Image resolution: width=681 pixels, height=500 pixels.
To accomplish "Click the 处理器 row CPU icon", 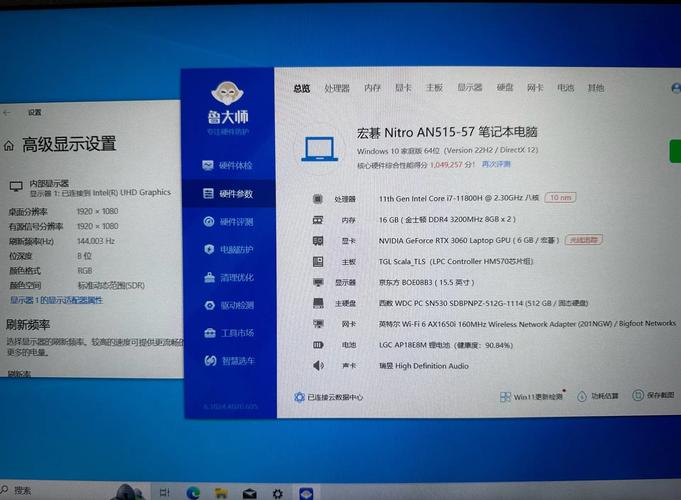I will coord(317,199).
